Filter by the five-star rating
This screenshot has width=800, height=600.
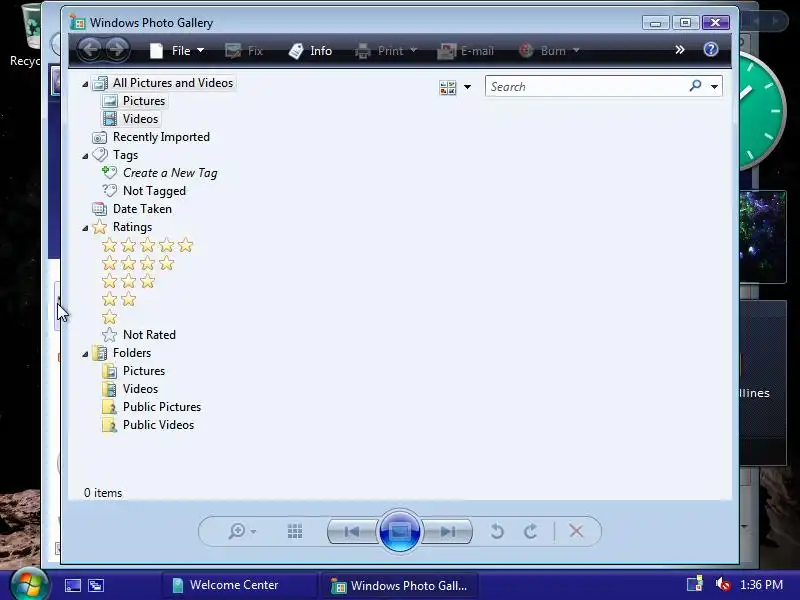coord(147,245)
